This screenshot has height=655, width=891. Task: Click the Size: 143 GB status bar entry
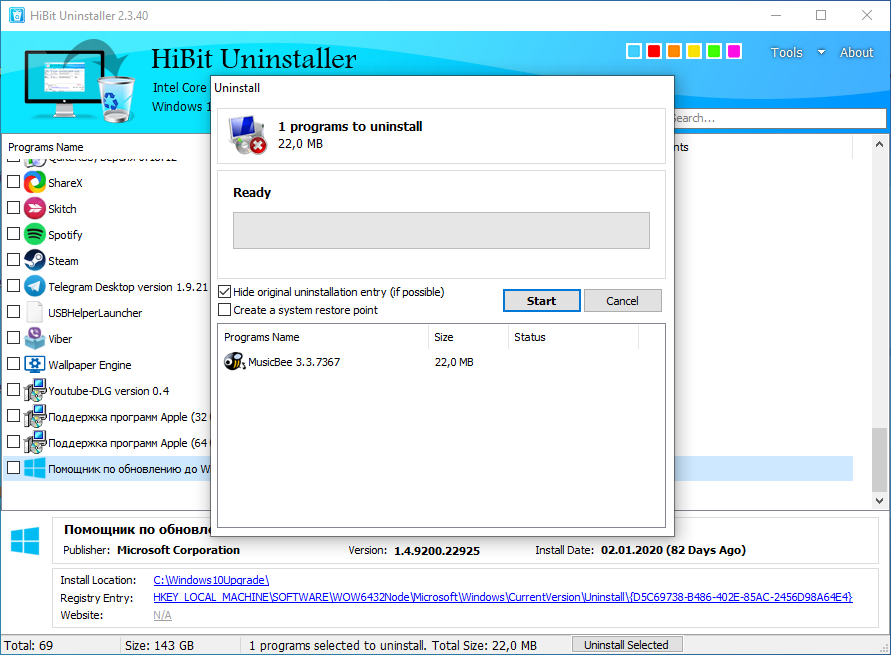[159, 645]
